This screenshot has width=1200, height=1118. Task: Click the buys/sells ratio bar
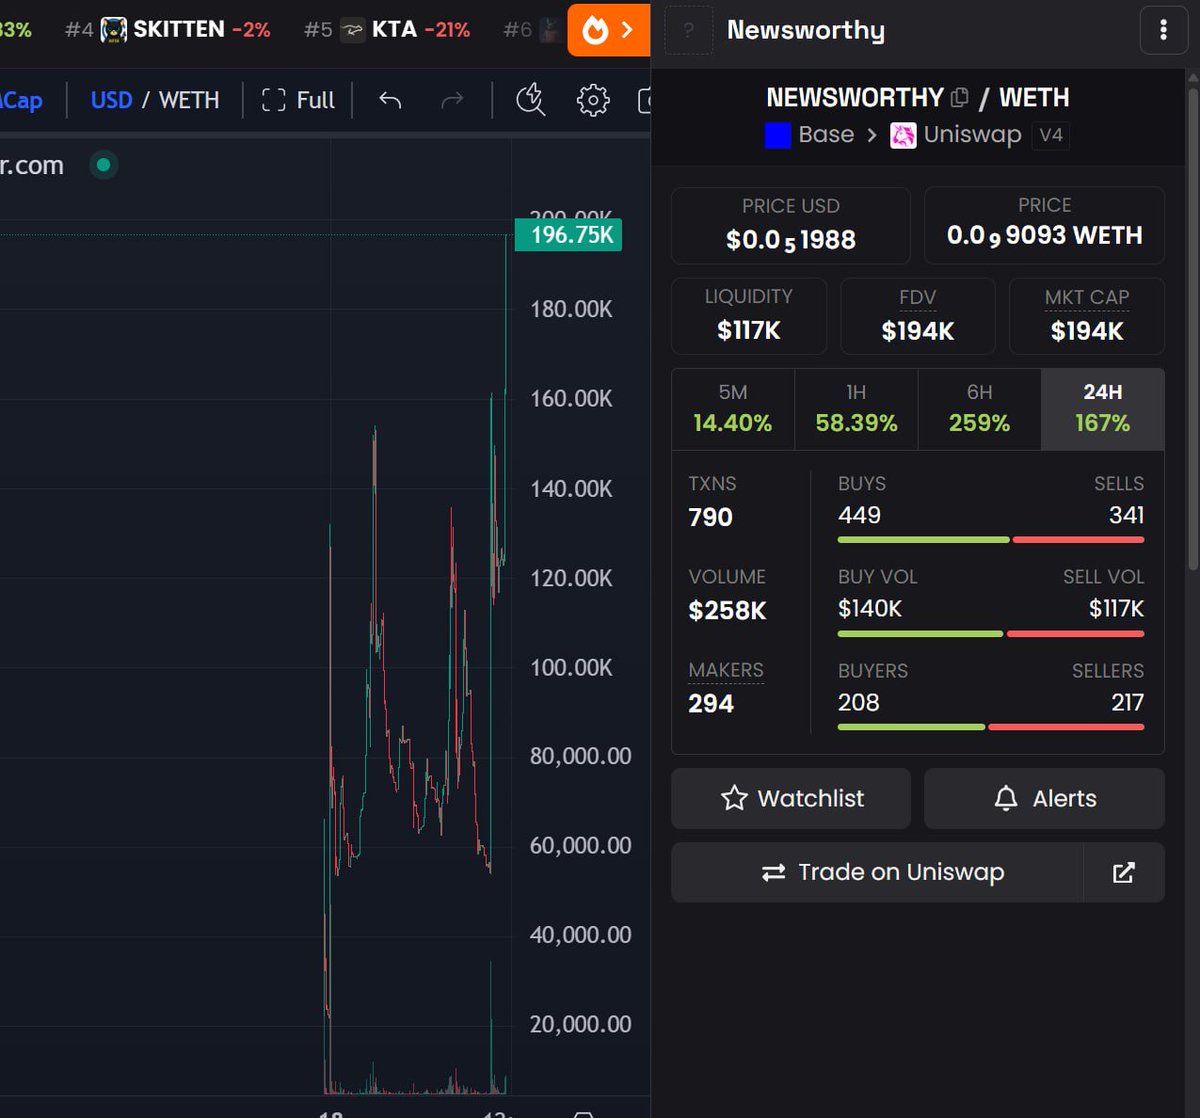click(991, 540)
